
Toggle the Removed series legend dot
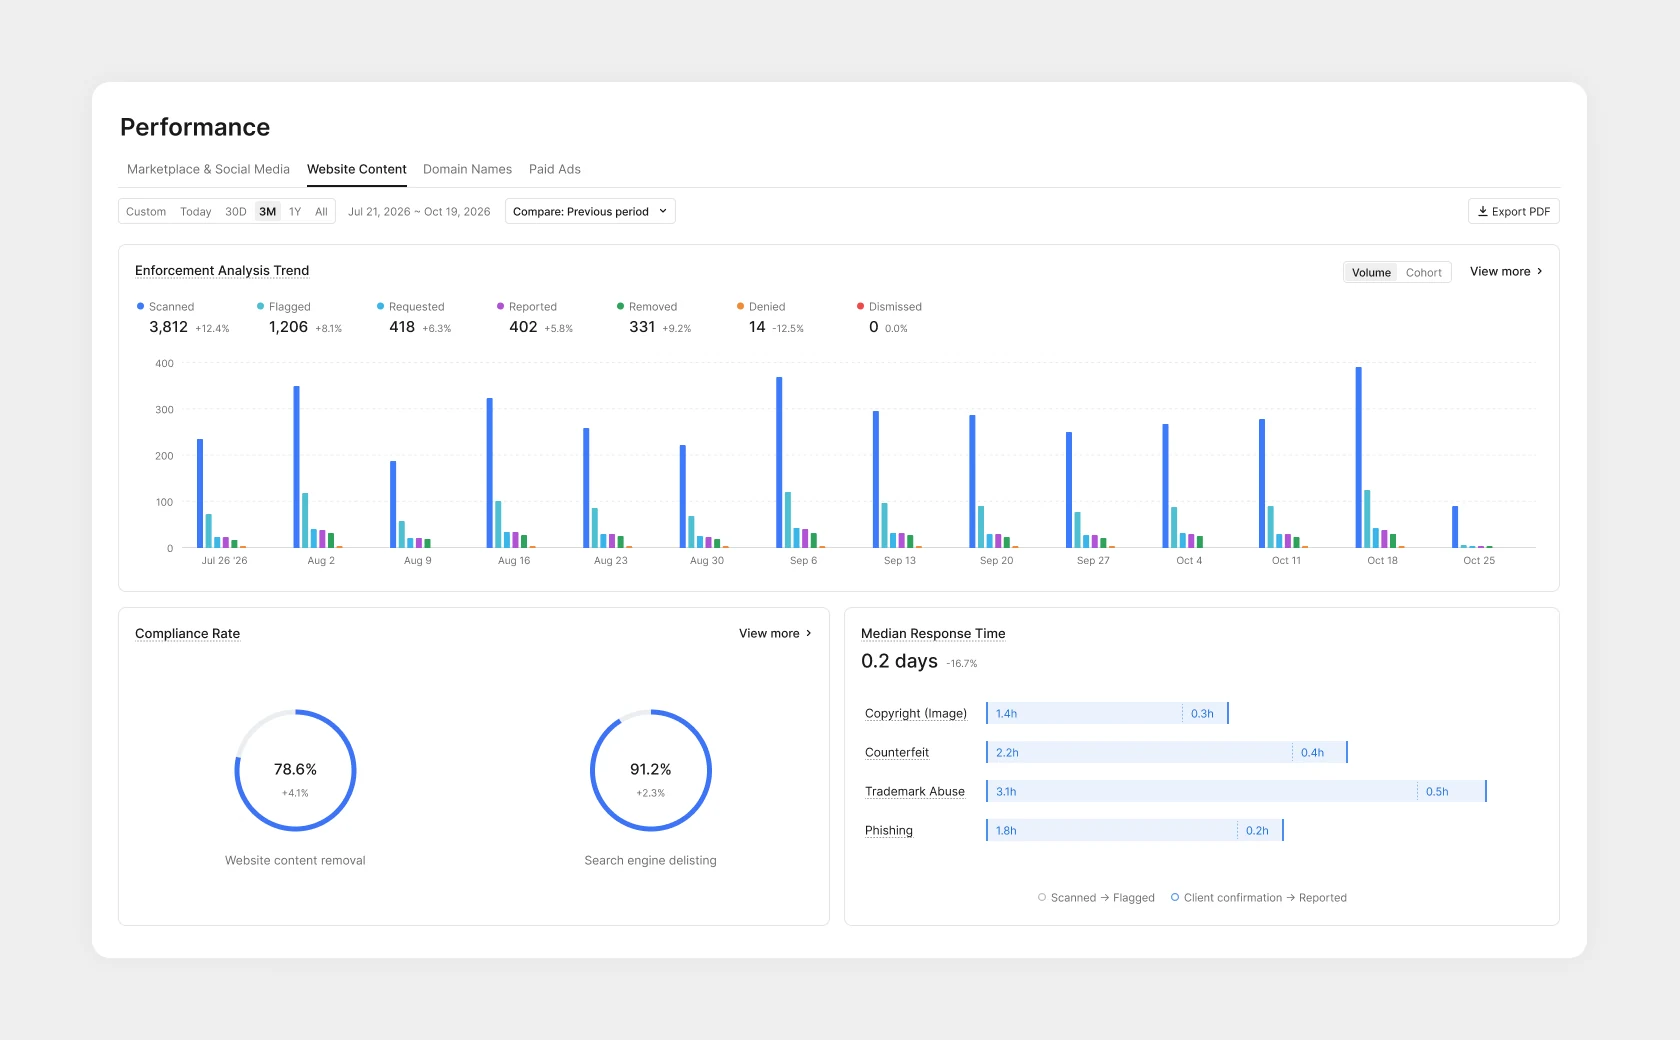pyautogui.click(x=621, y=306)
